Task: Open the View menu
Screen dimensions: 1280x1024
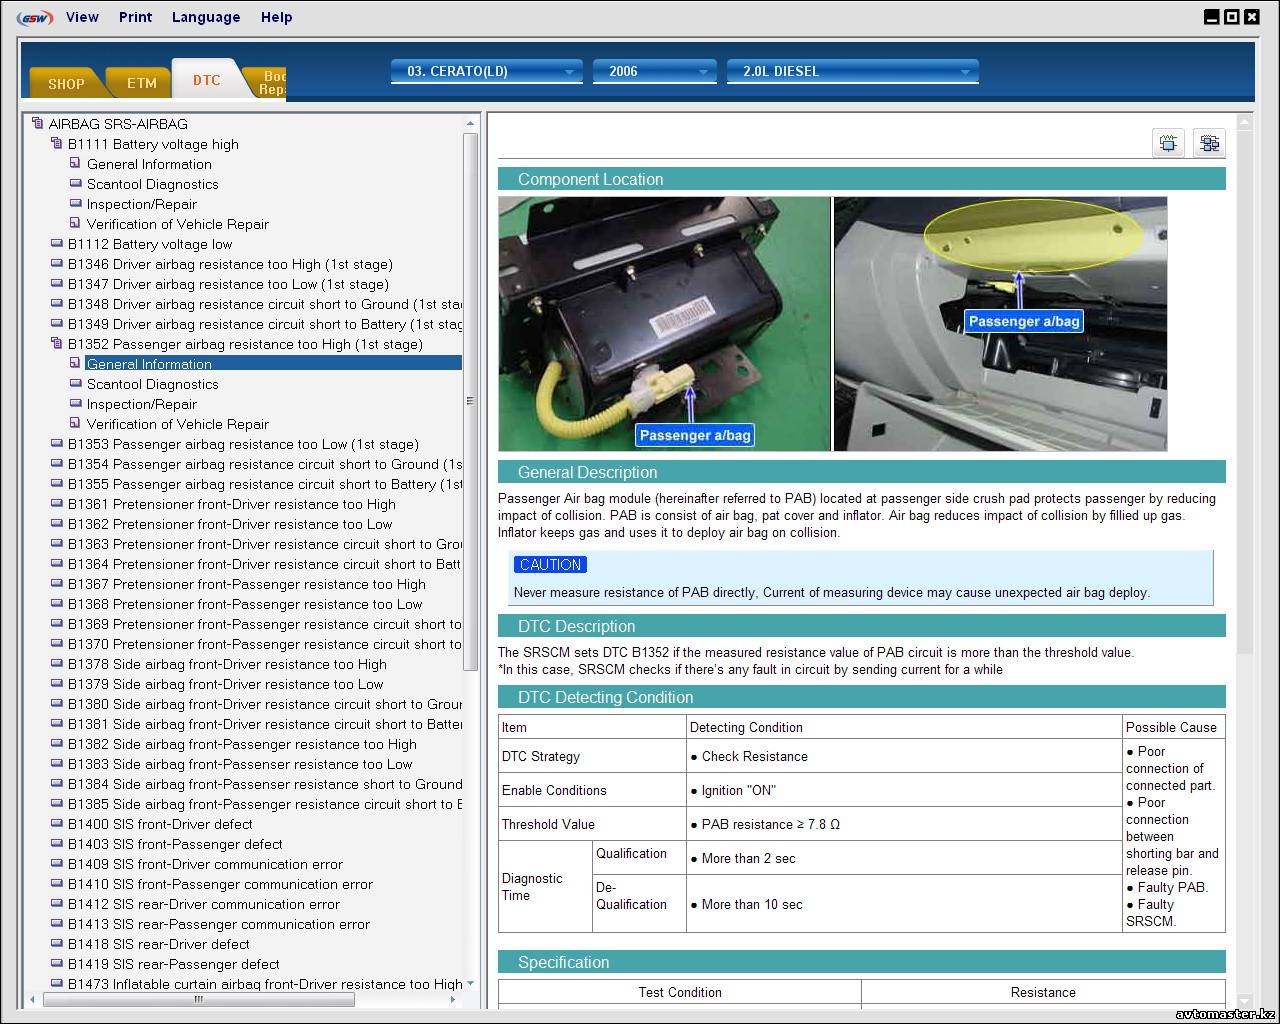Action: (x=82, y=17)
